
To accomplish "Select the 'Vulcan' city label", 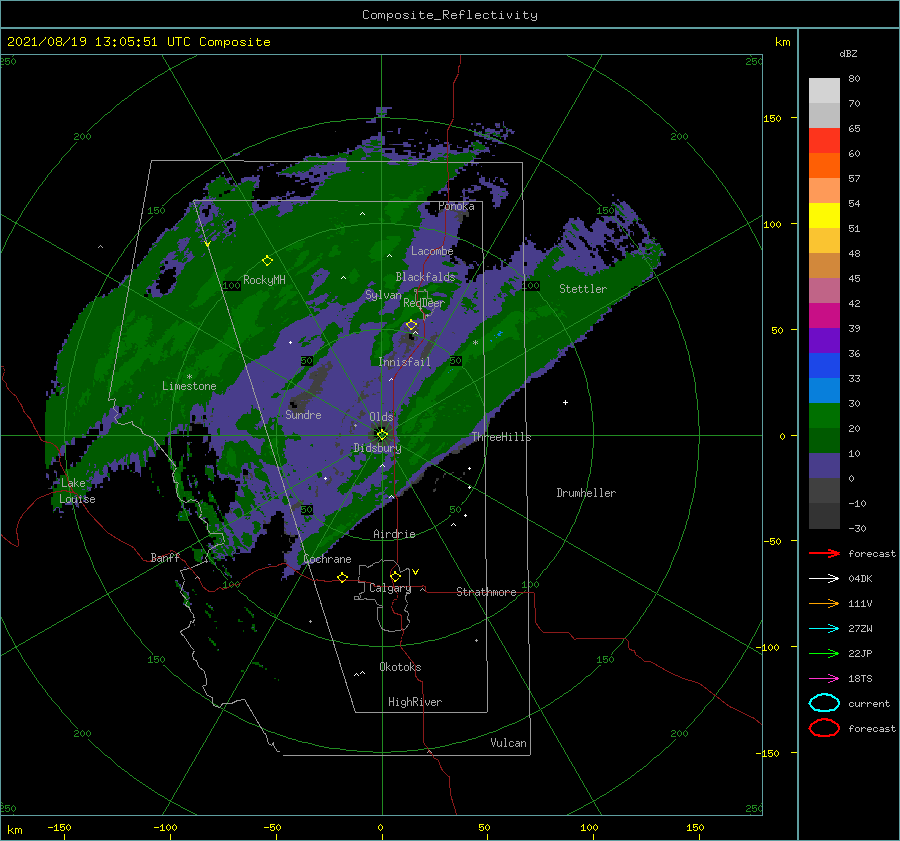I will (508, 743).
